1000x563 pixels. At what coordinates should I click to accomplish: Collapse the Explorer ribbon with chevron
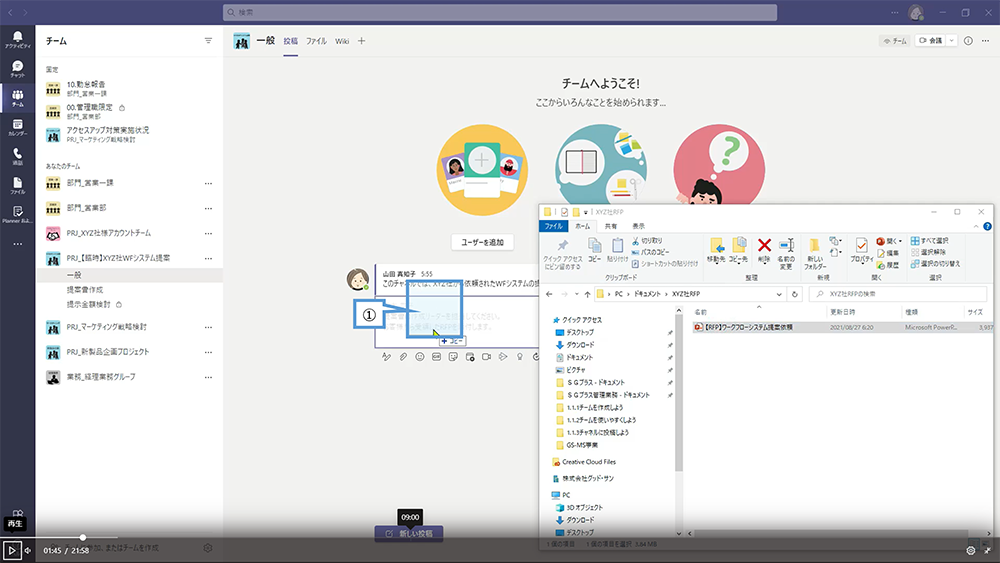976,226
